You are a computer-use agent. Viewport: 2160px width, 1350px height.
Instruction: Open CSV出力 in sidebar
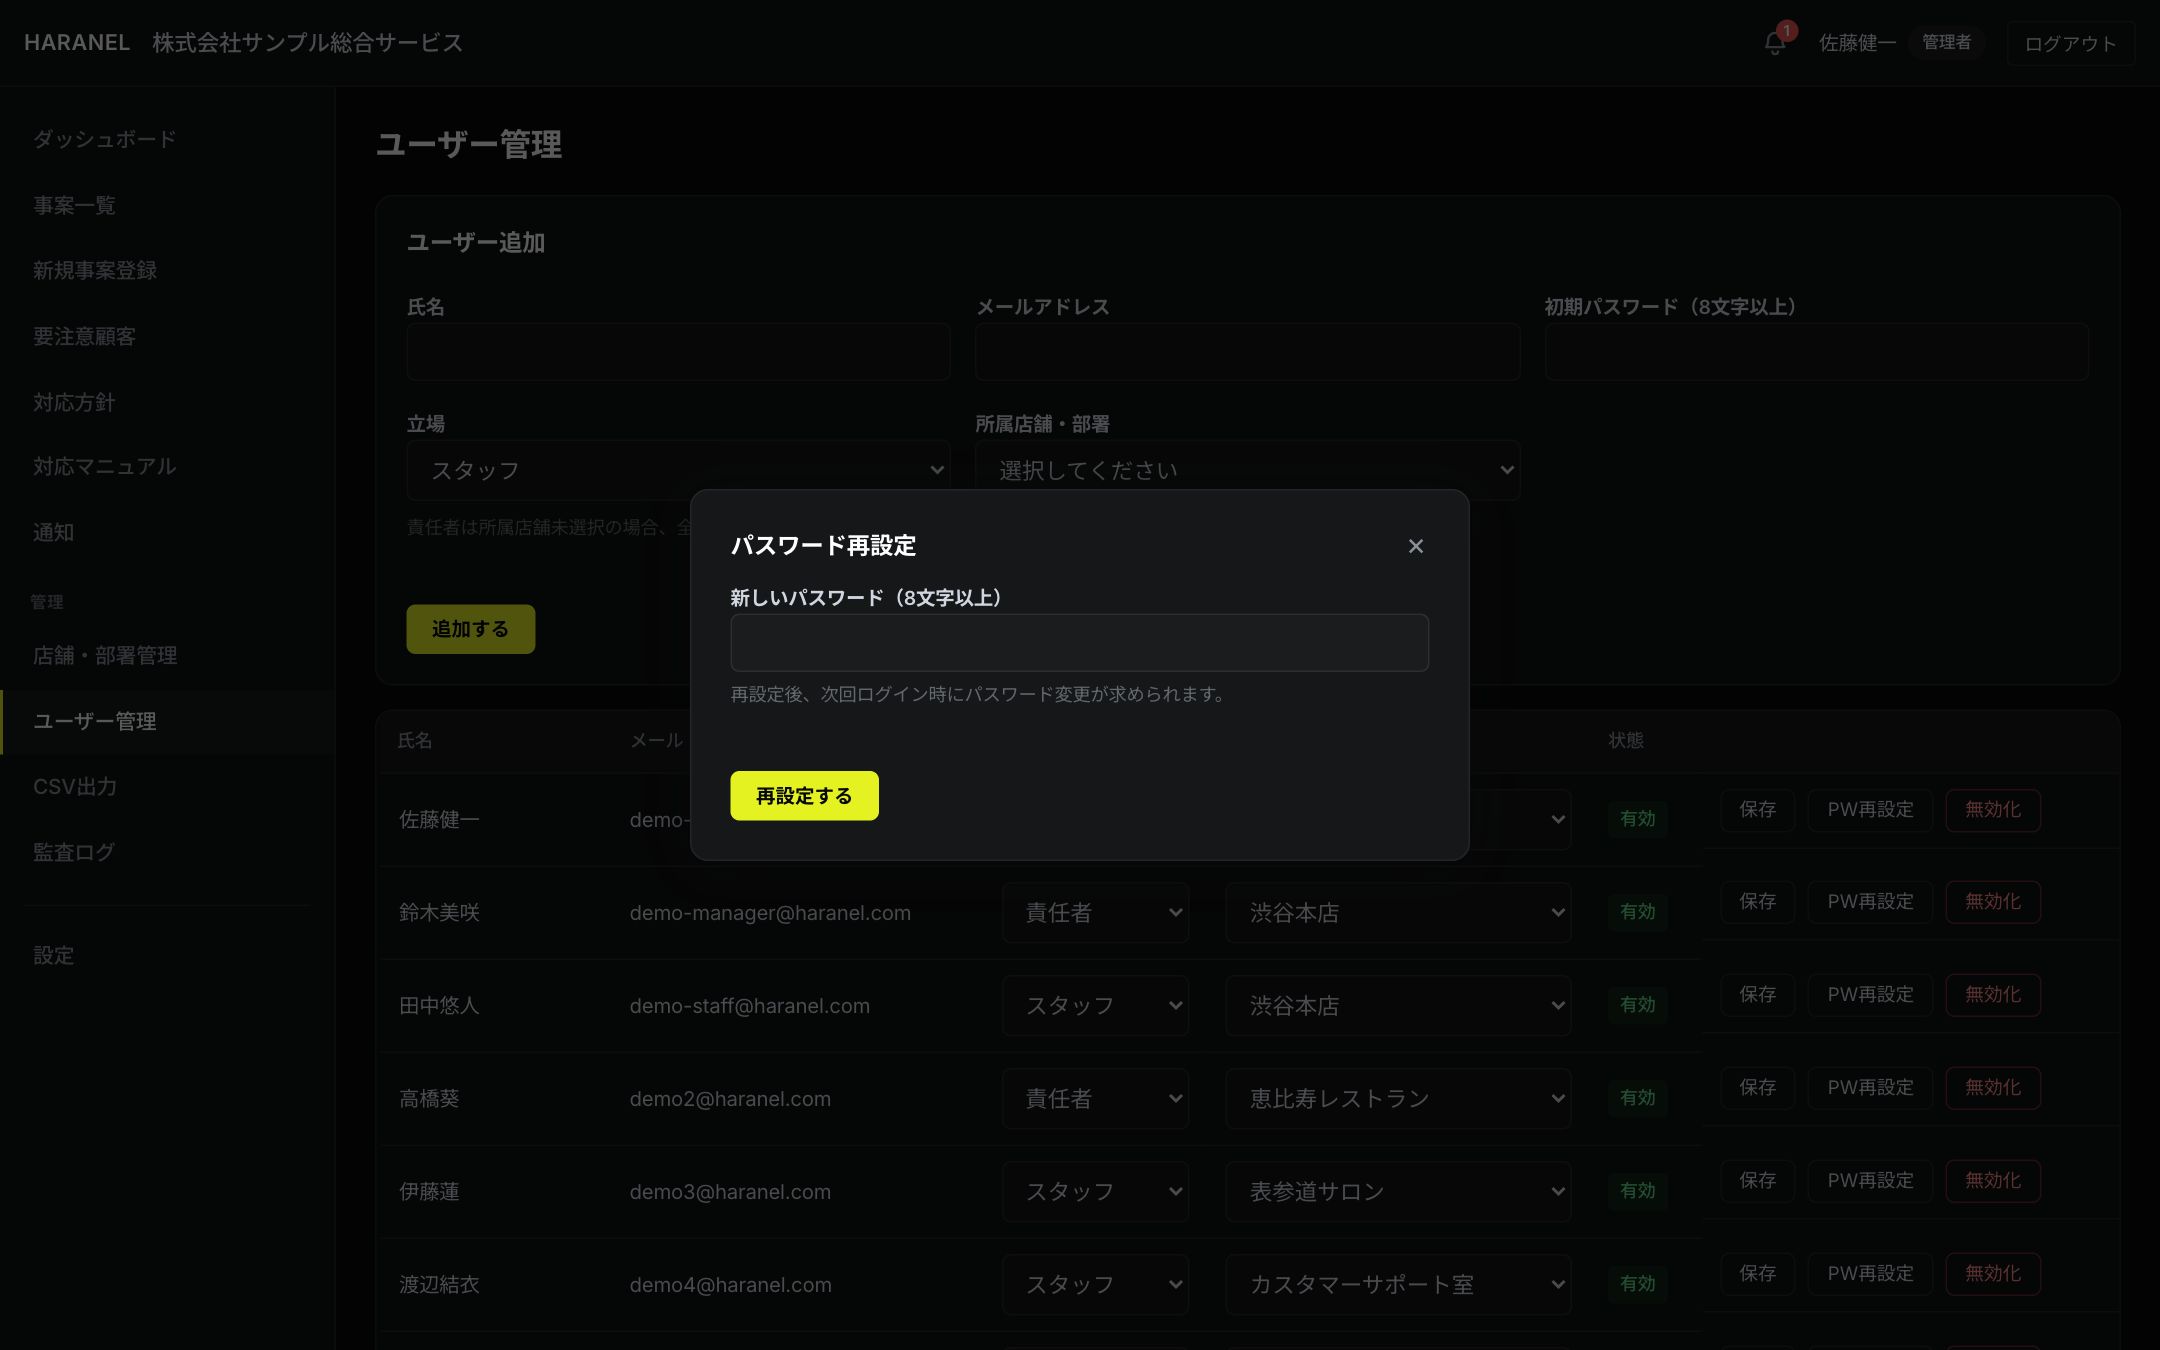point(75,786)
